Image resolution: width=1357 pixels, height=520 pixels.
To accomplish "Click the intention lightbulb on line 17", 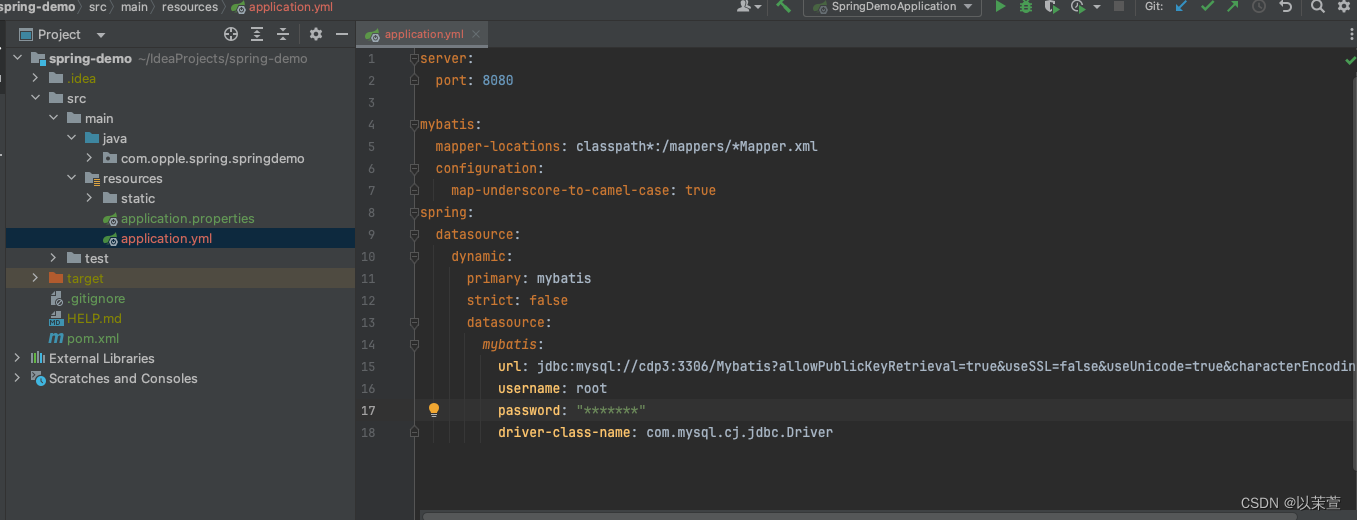I will [x=434, y=410].
